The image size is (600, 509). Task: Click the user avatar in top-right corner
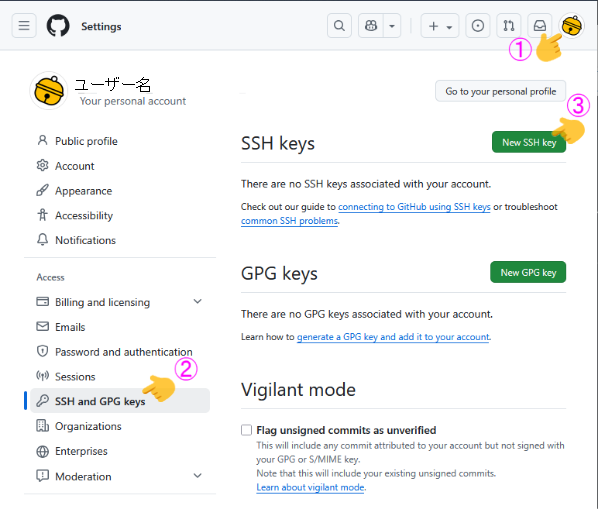[572, 26]
